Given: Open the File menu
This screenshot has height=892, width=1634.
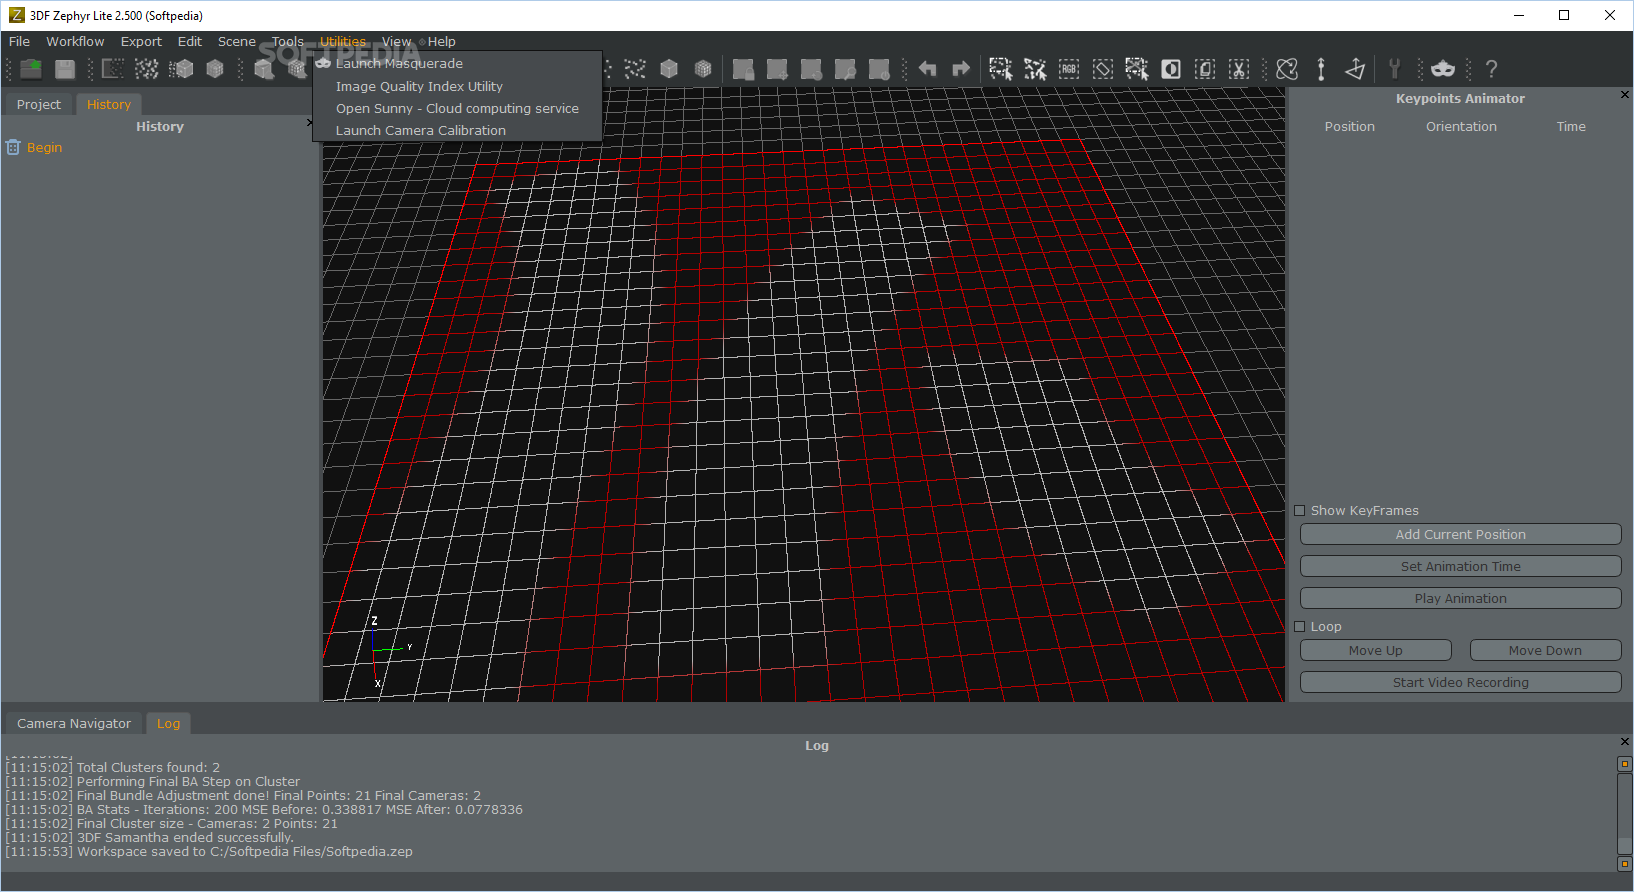Looking at the screenshot, I should [x=19, y=42].
